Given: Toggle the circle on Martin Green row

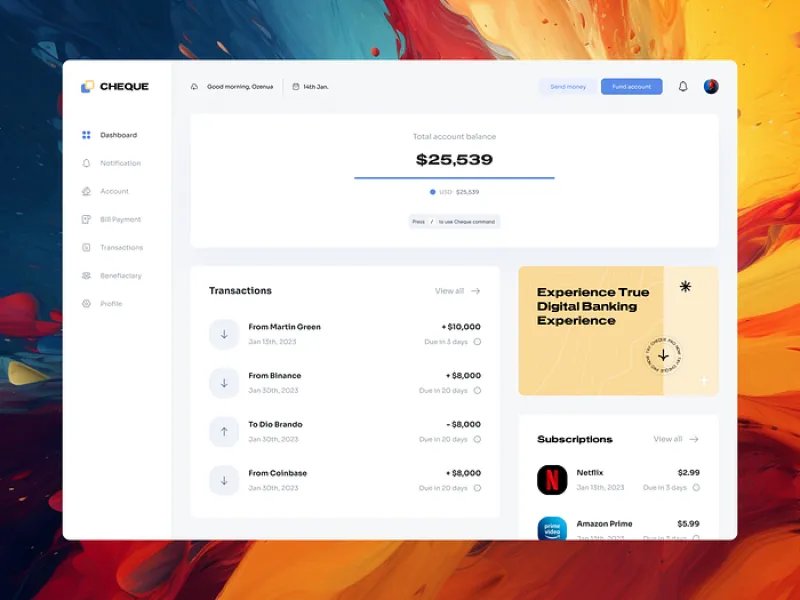Looking at the screenshot, I should 477,342.
